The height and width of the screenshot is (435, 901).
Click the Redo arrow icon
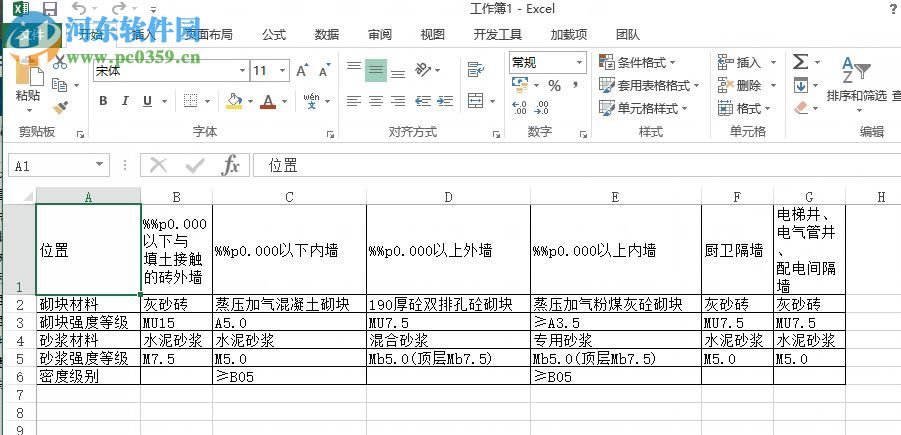tap(118, 9)
